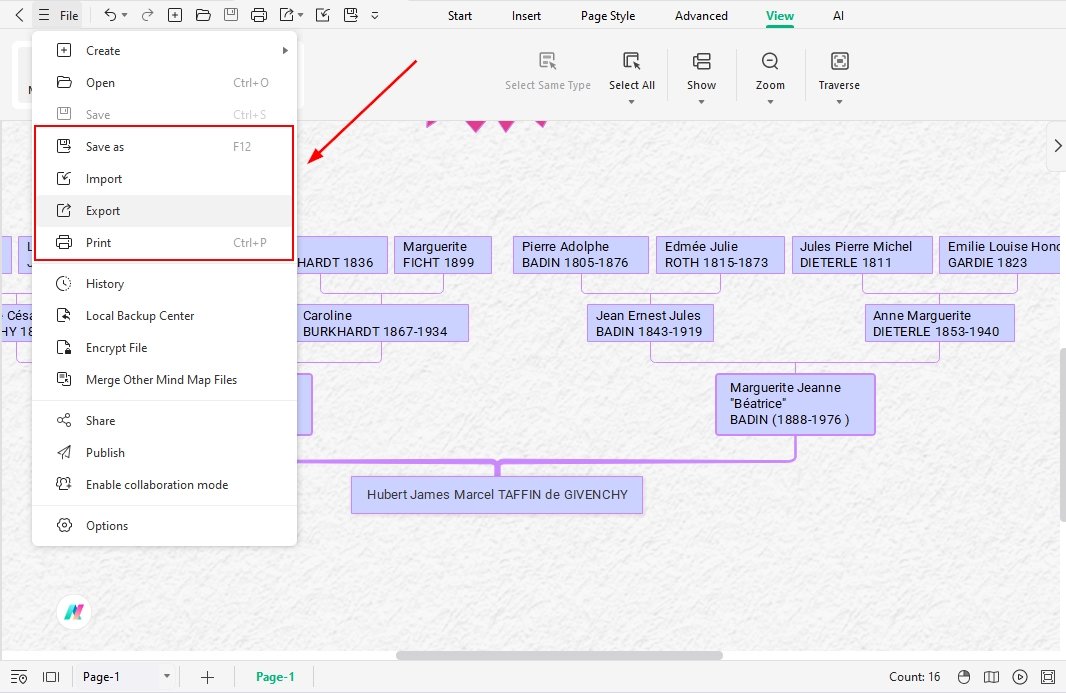This screenshot has width=1066, height=693.
Task: Click the Save as toolbar icon
Action: click(x=351, y=15)
